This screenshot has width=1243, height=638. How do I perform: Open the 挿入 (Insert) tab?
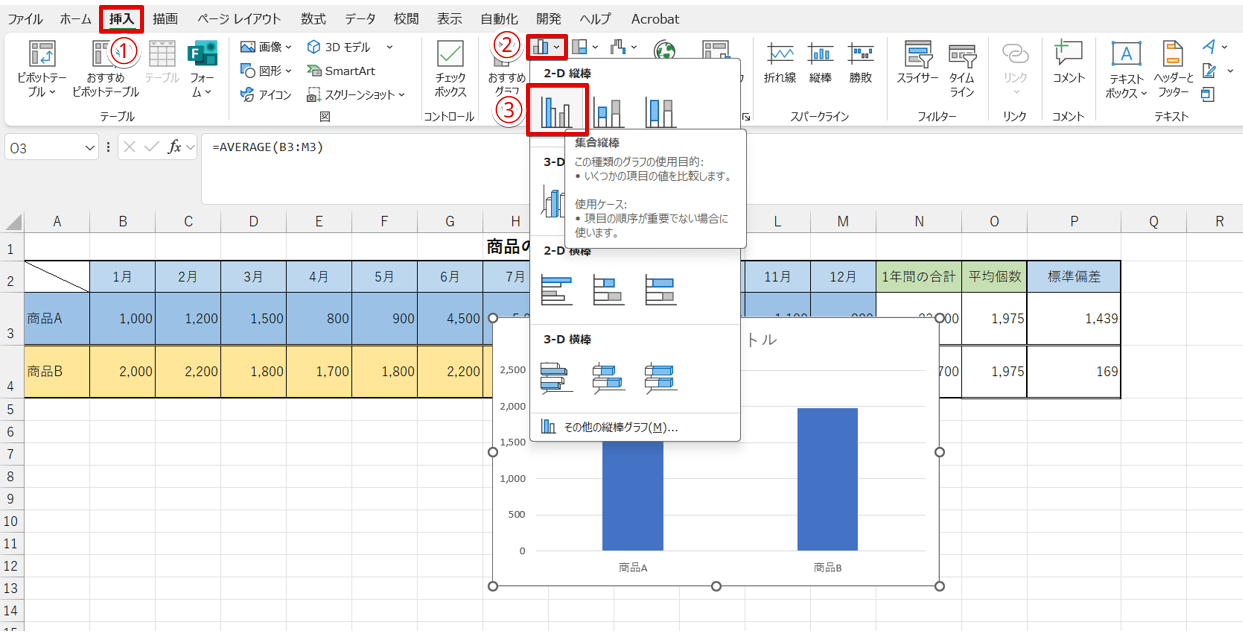pos(121,19)
